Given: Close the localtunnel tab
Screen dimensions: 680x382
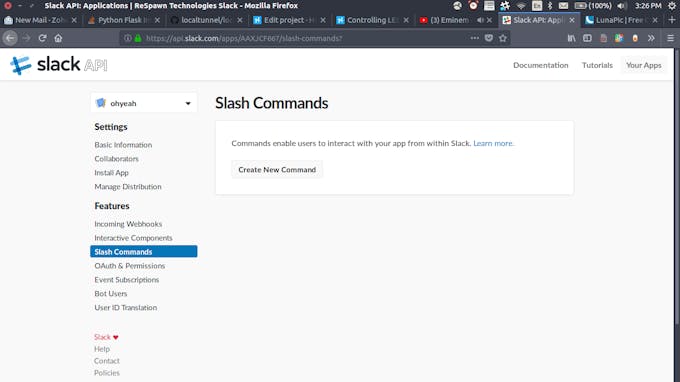Looking at the screenshot, I should click(240, 20).
